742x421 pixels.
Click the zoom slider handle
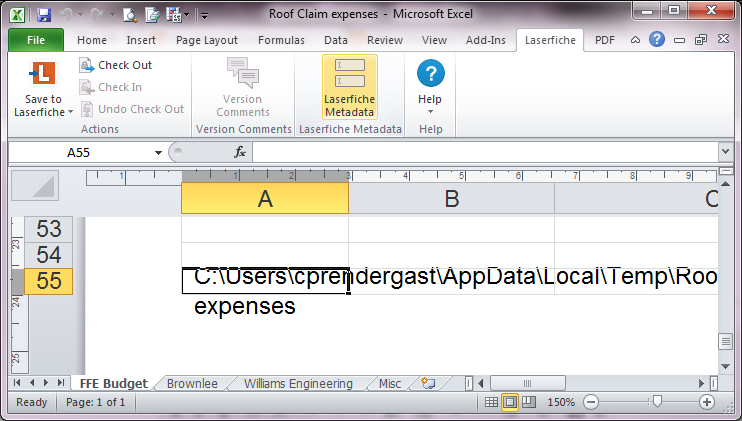[x=657, y=402]
